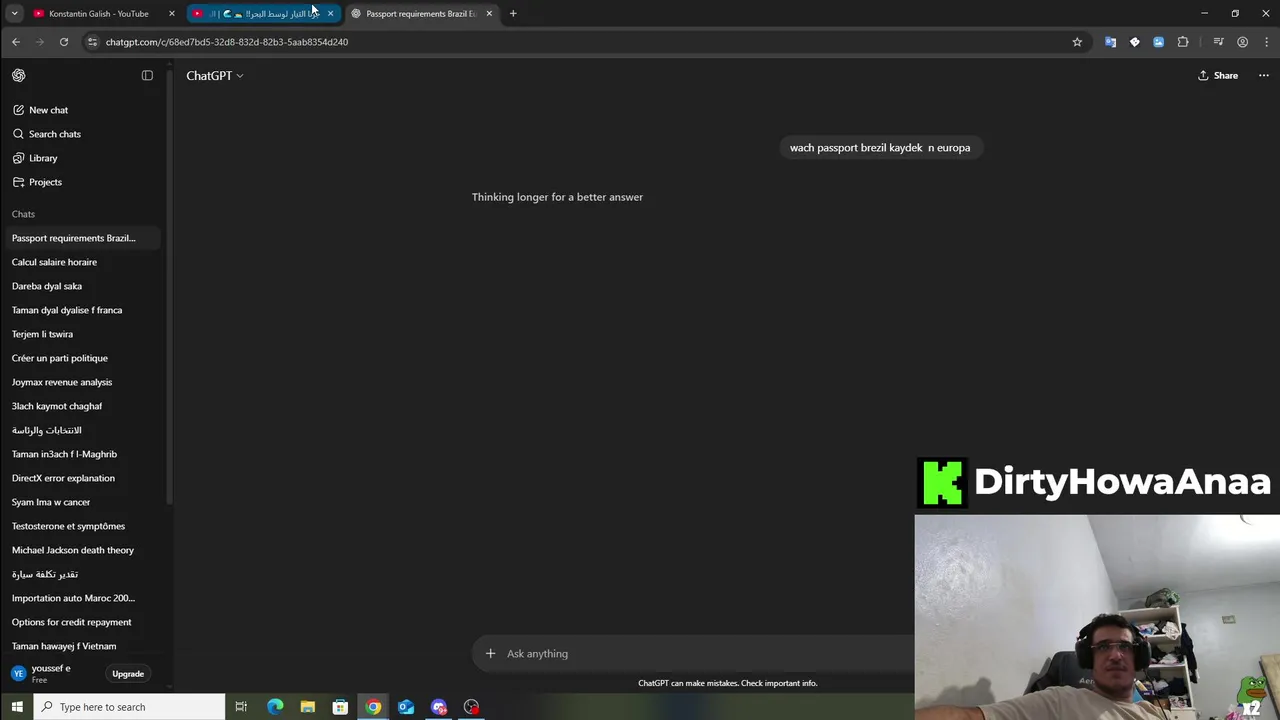View site information icon in address bar
1280x720 pixels.
click(93, 42)
